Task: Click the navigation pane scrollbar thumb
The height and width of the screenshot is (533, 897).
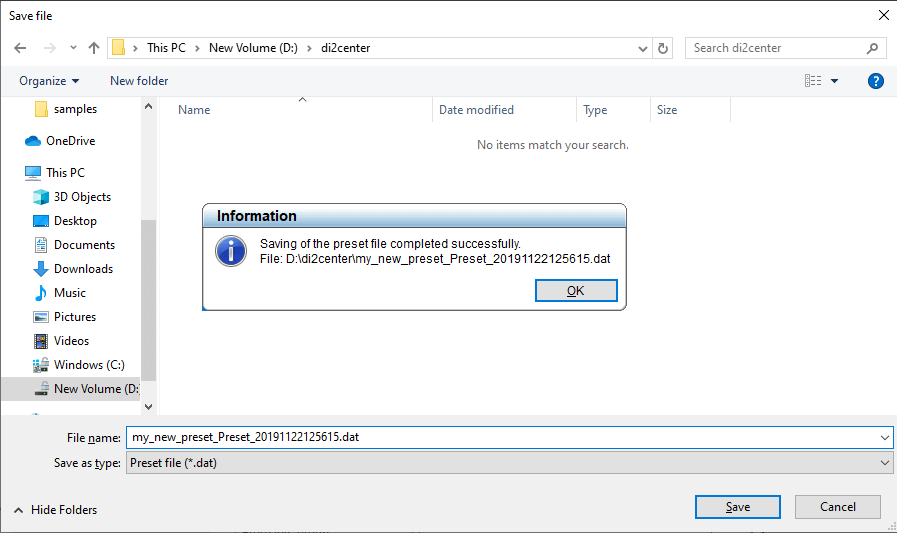Action: click(x=149, y=300)
